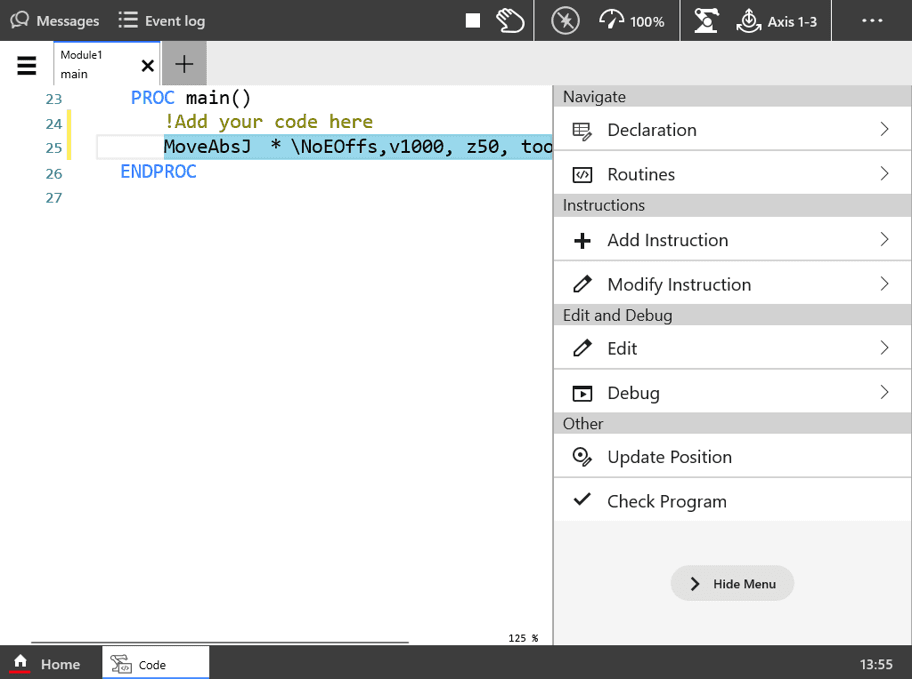Click the Debug play-window icon

tap(582, 393)
